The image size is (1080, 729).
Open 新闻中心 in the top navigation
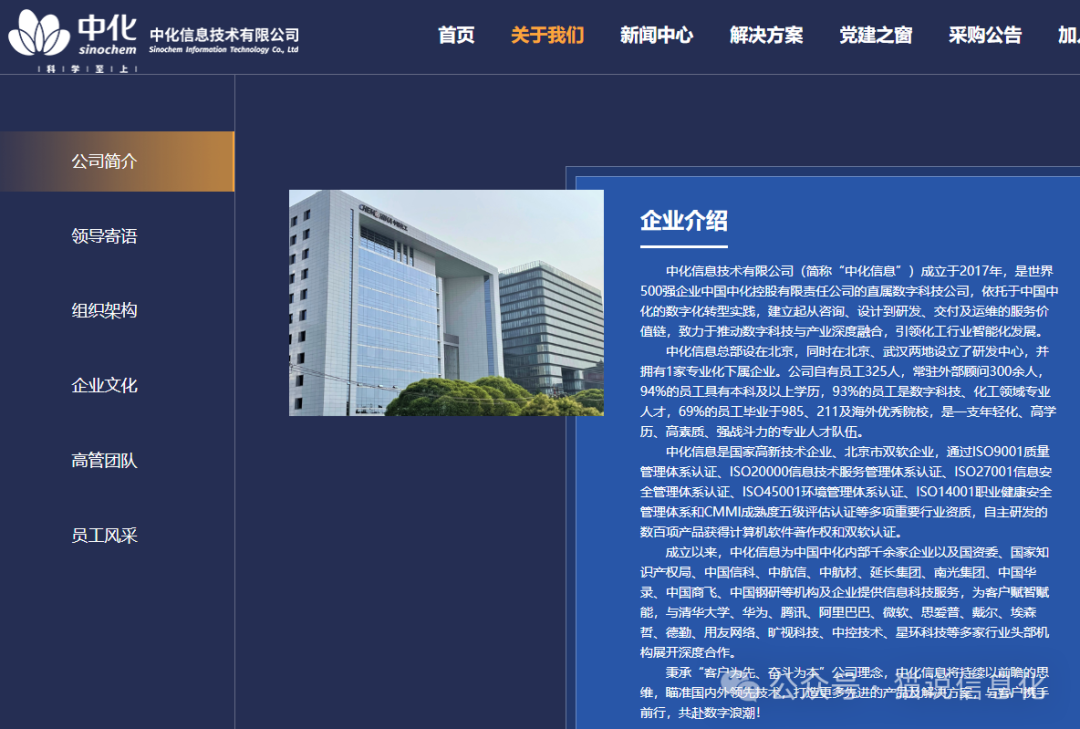[x=656, y=35]
